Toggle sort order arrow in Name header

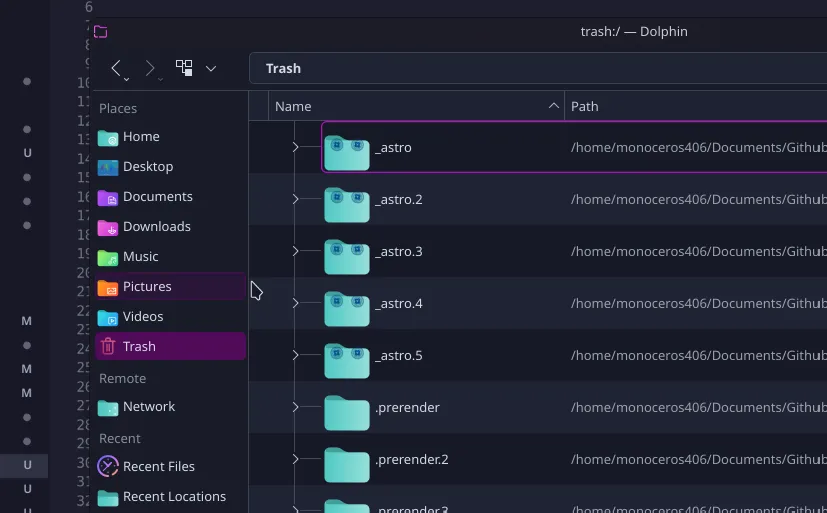[553, 105]
